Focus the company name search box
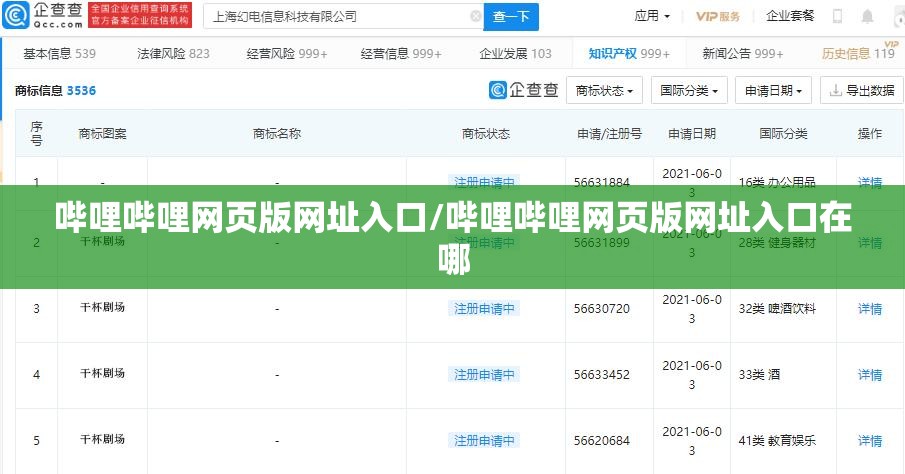Image resolution: width=905 pixels, height=474 pixels. click(343, 17)
